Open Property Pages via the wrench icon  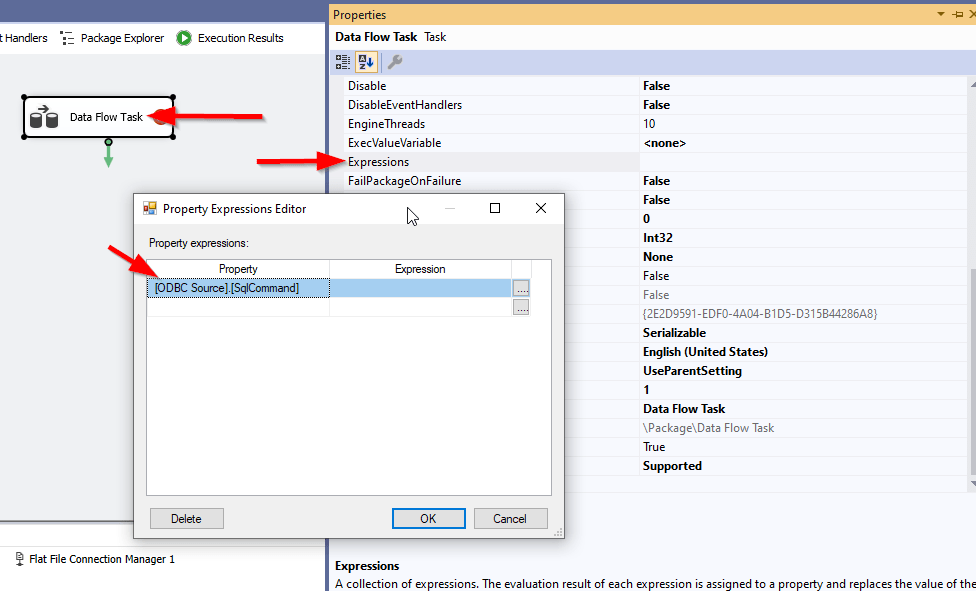click(x=394, y=61)
